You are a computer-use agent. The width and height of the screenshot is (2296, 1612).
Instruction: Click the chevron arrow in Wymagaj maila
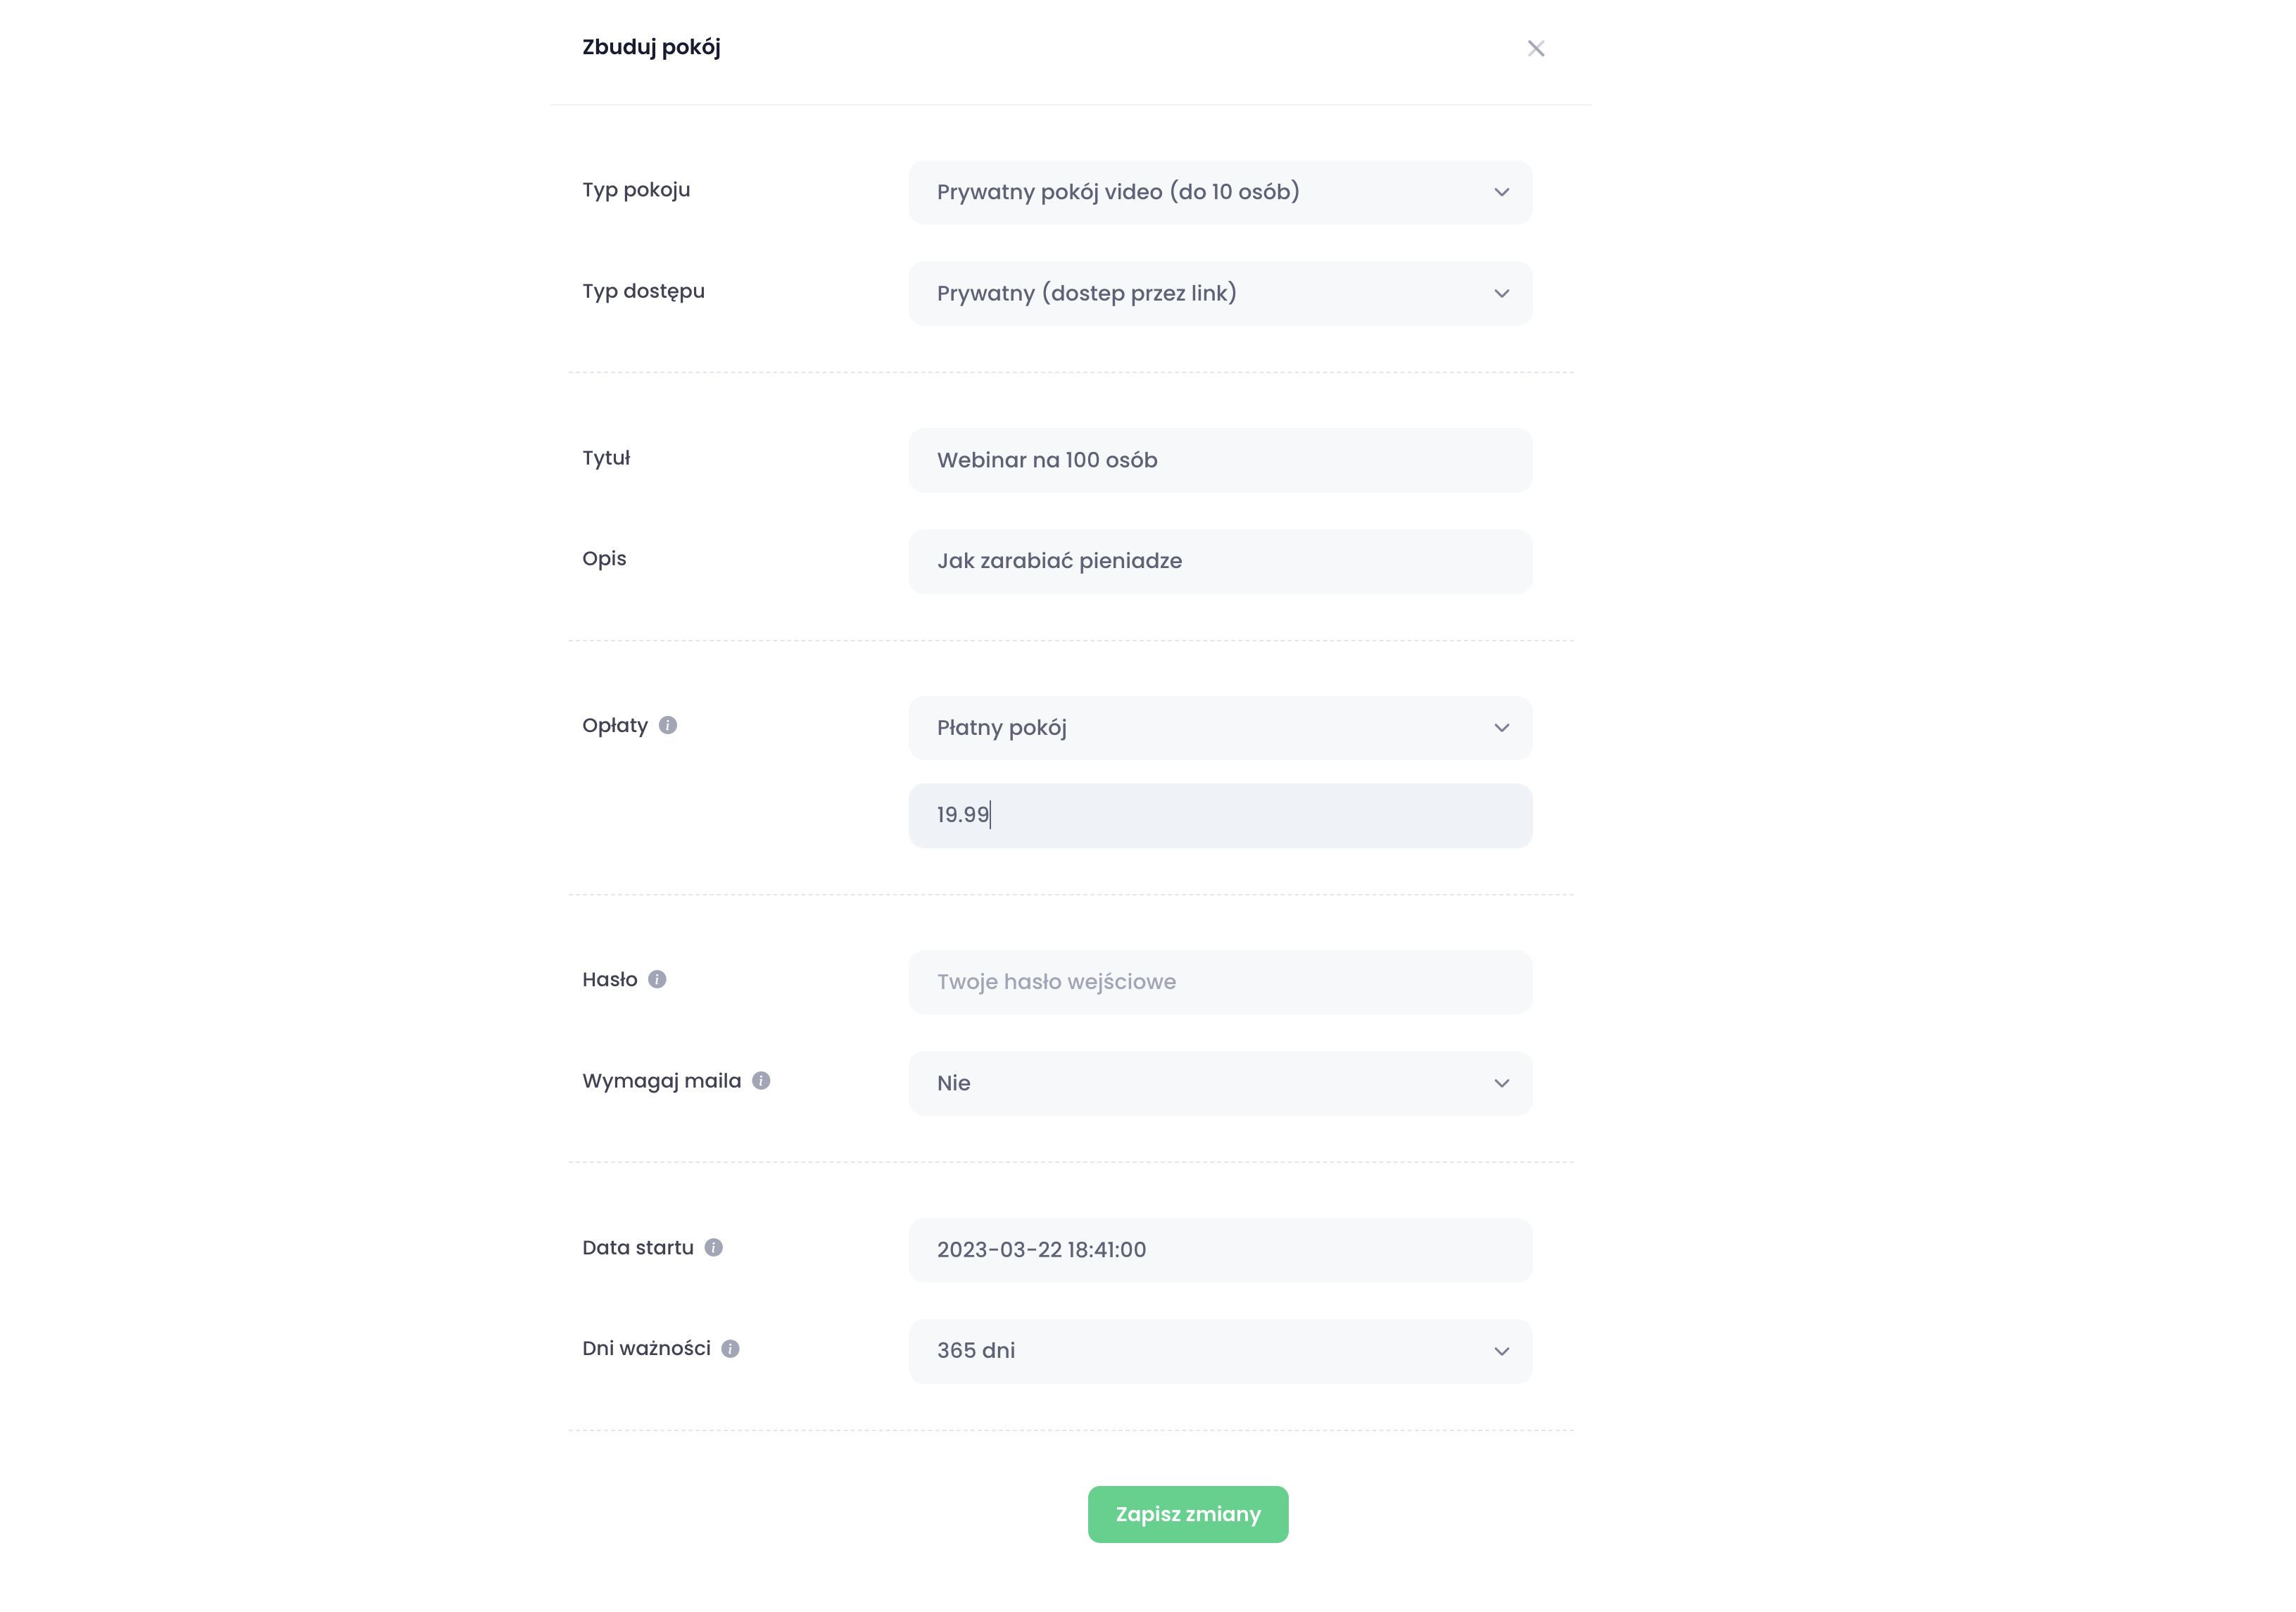(x=1501, y=1083)
